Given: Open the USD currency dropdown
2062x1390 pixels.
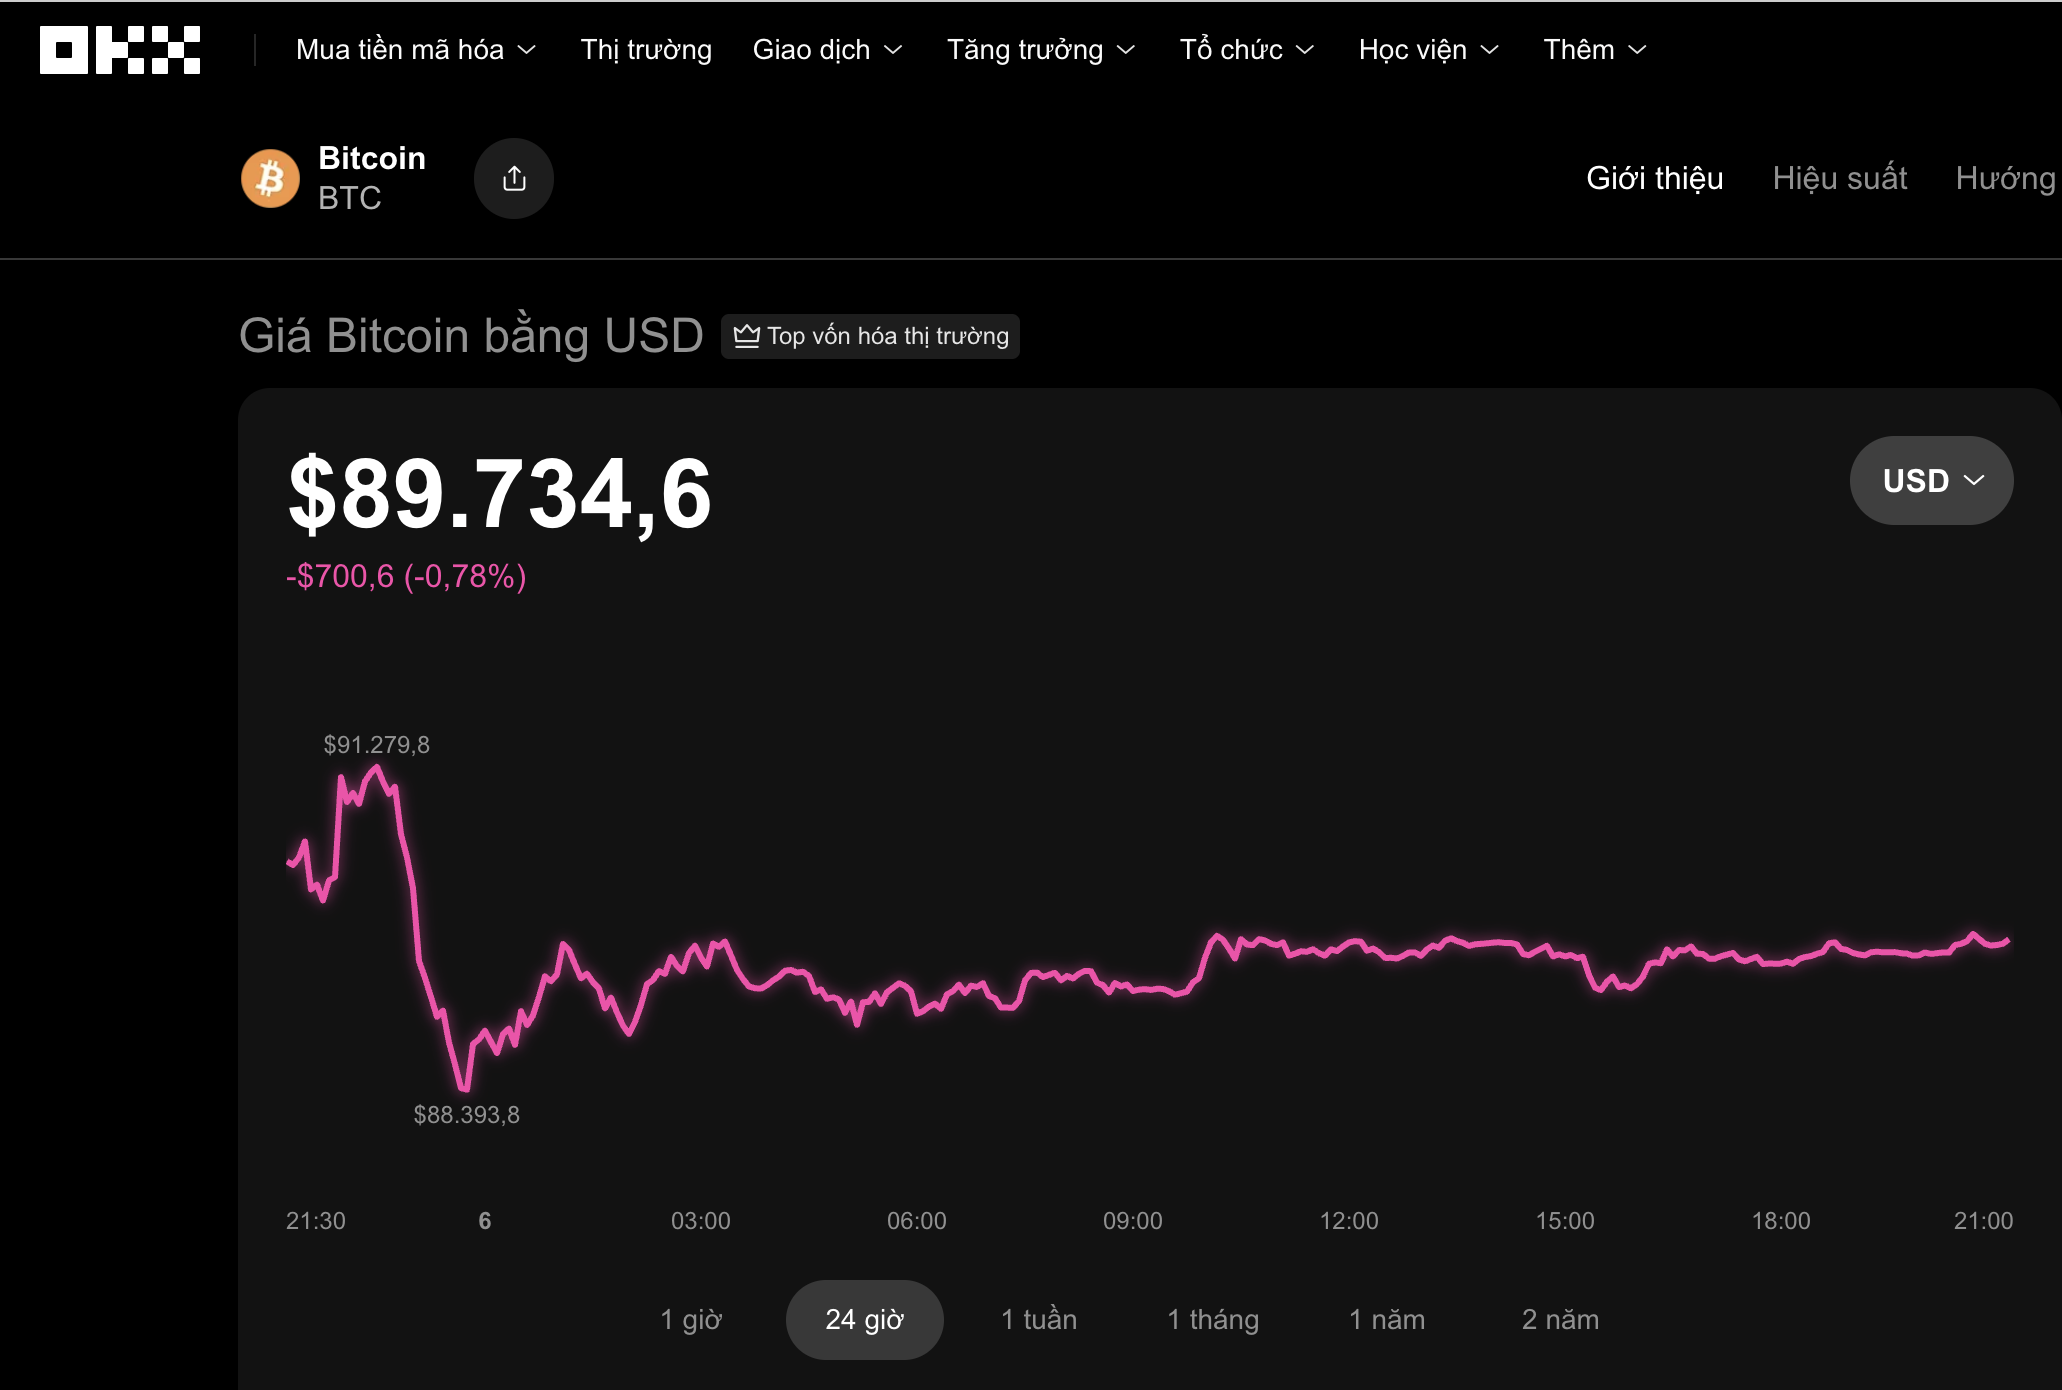Looking at the screenshot, I should pyautogui.click(x=1931, y=481).
